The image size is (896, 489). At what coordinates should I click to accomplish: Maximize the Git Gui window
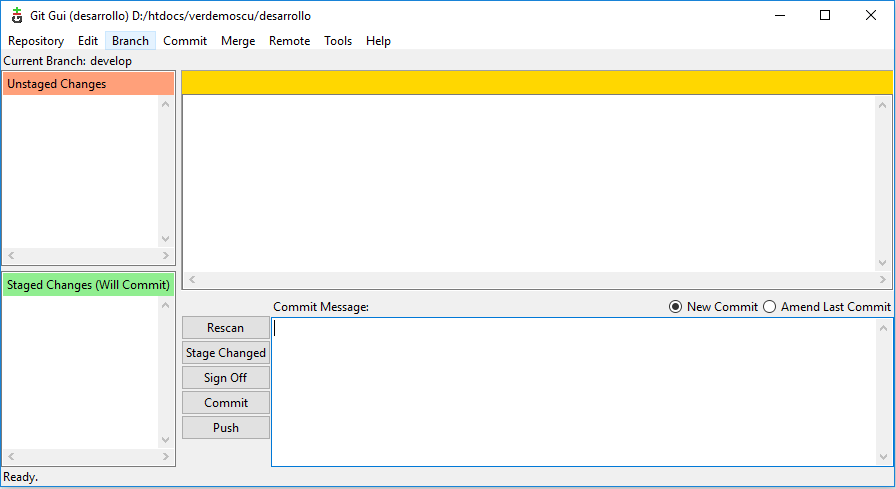point(825,15)
